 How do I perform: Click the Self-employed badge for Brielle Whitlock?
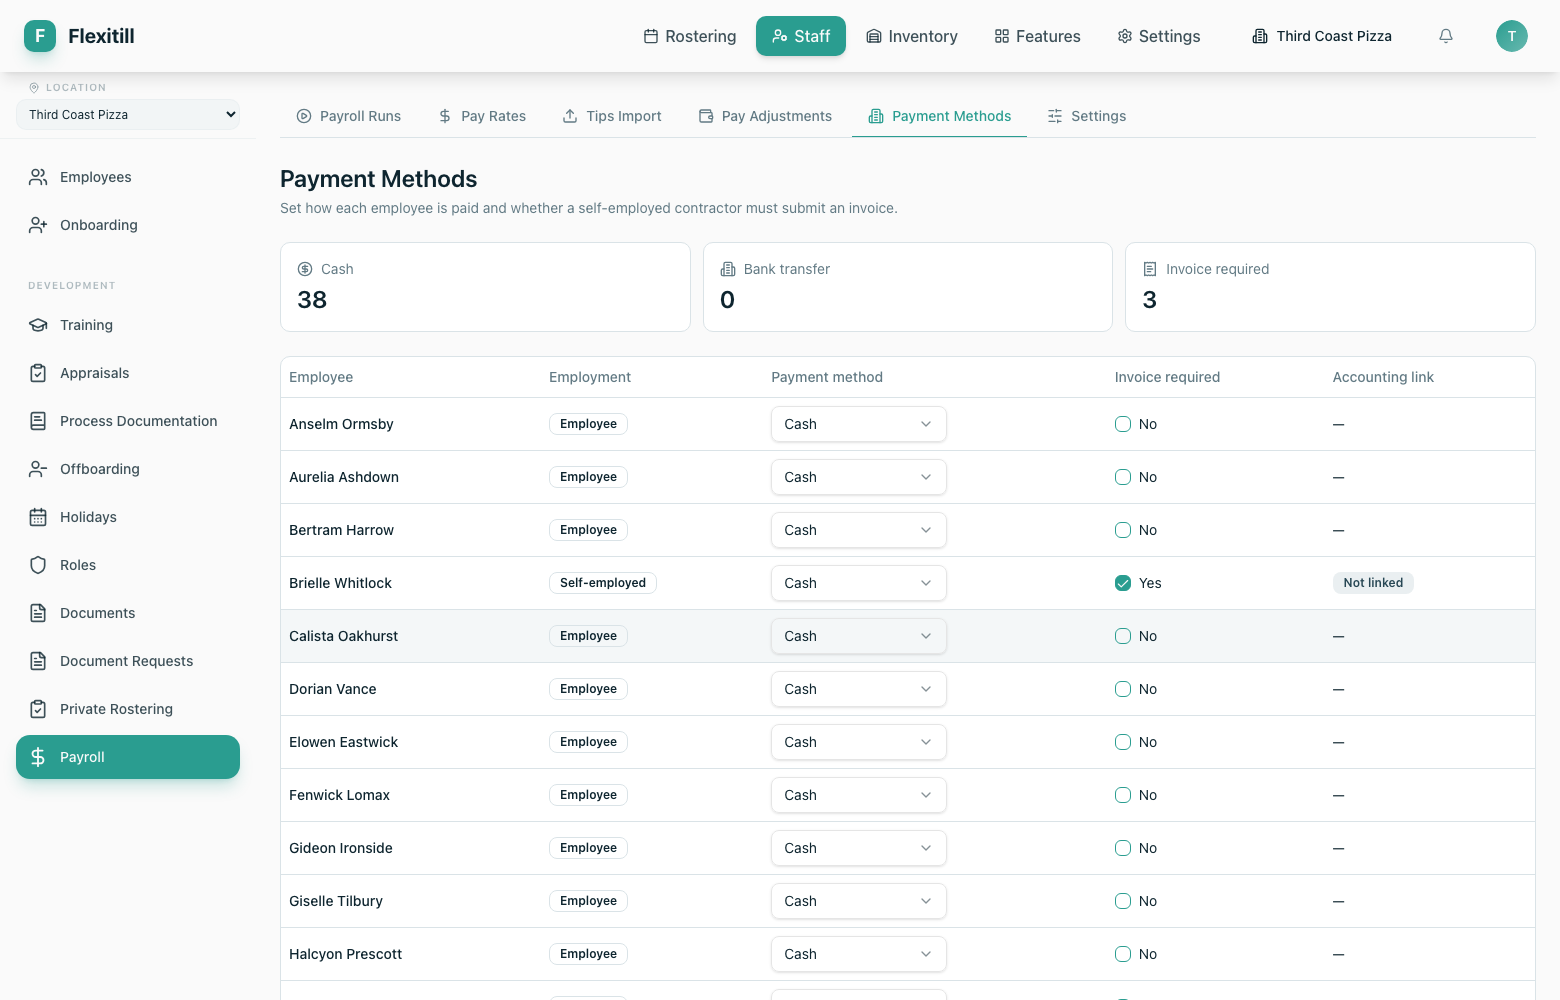pos(603,583)
